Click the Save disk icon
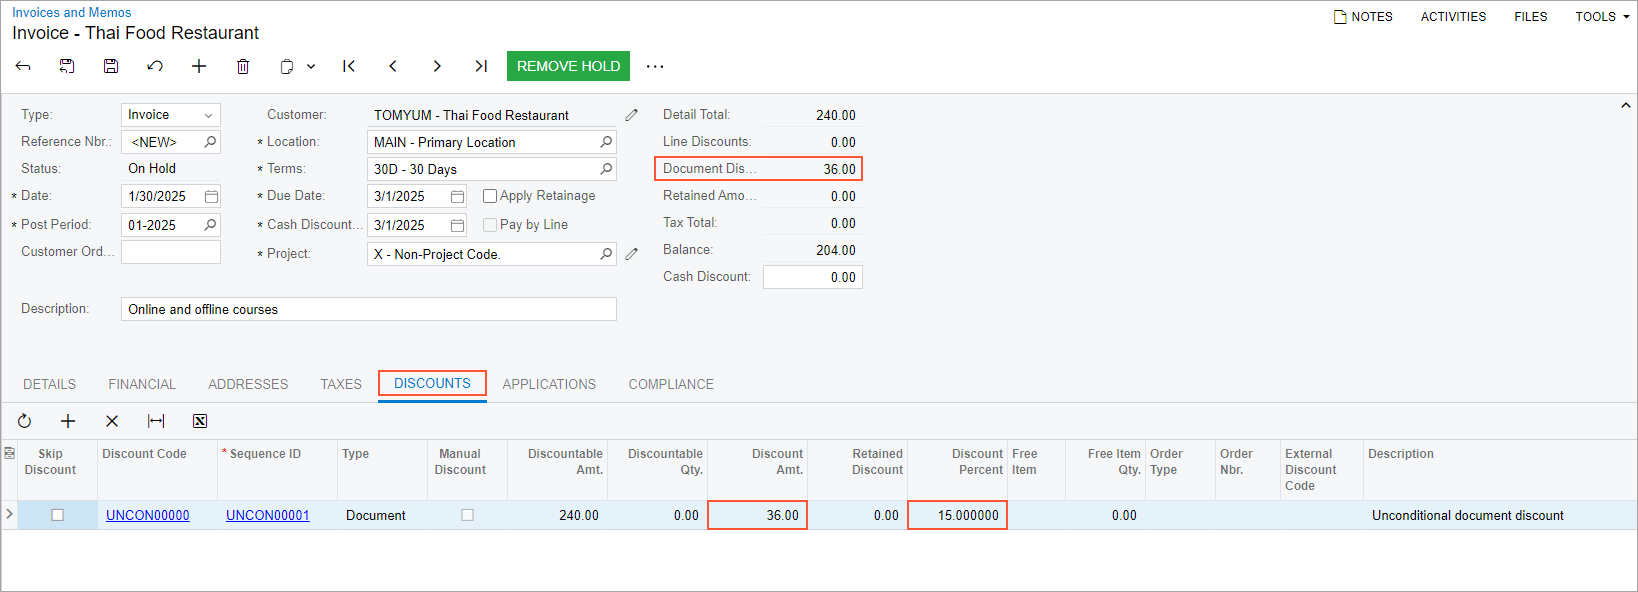This screenshot has height=592, width=1638. [x=111, y=66]
